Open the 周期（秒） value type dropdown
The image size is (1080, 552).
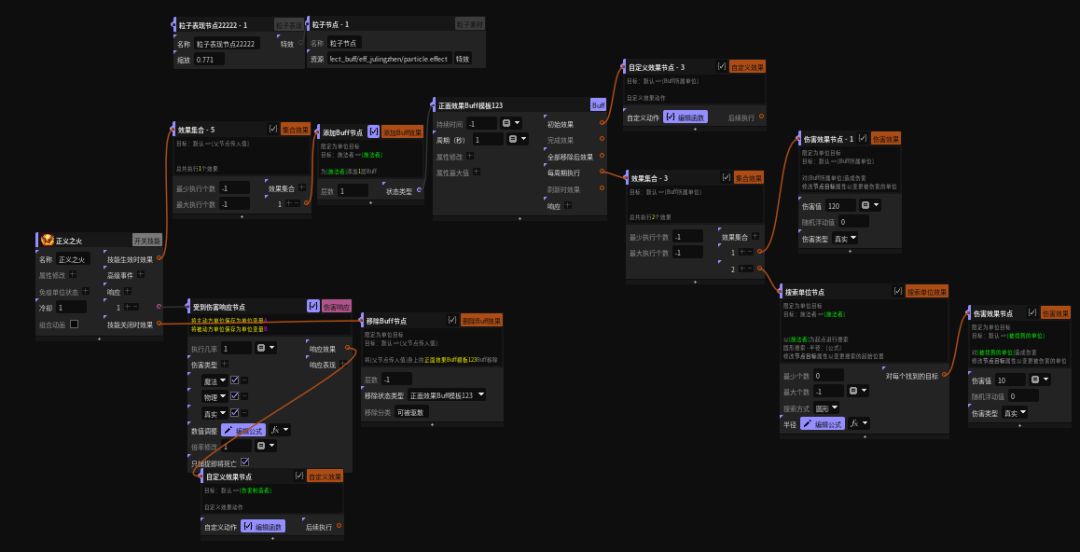coord(517,139)
